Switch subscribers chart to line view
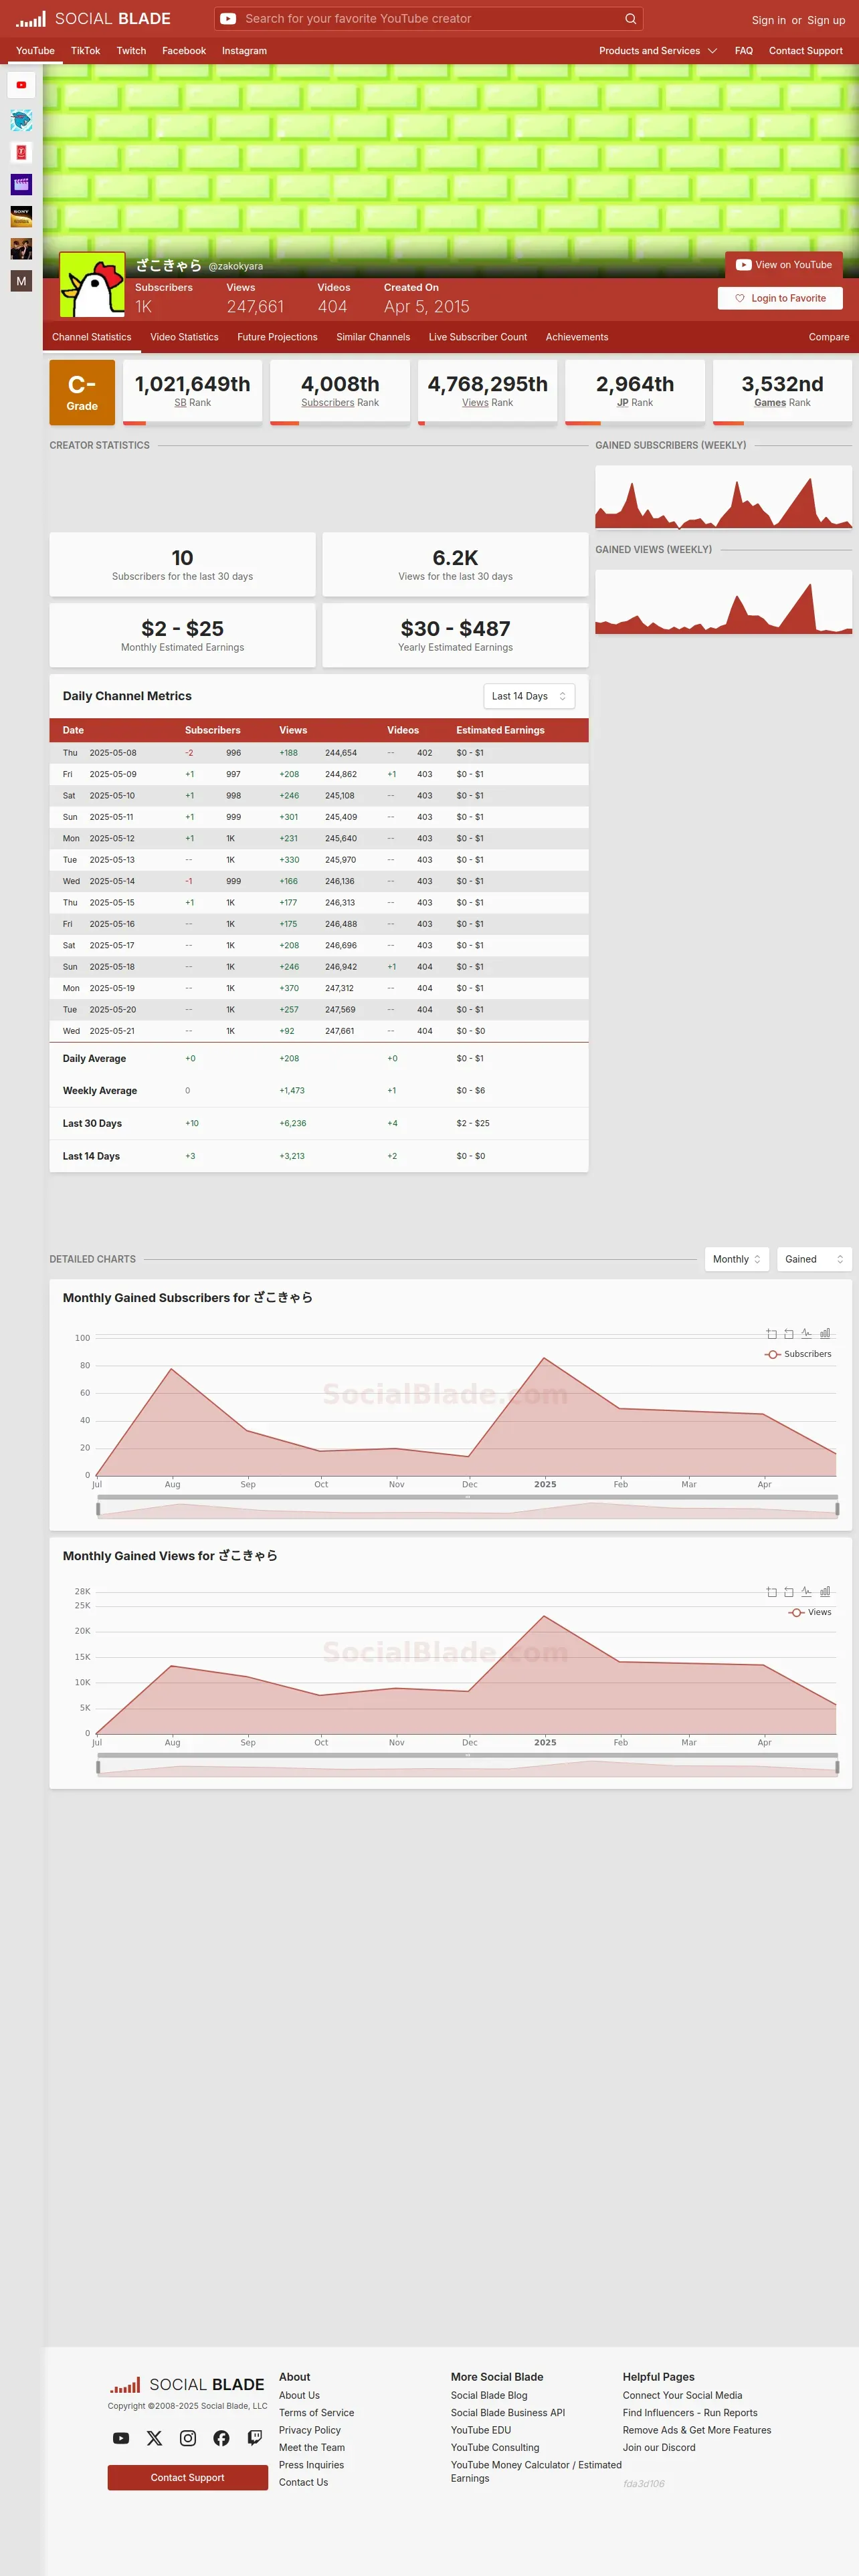The height and width of the screenshot is (2576, 859). 806,1333
